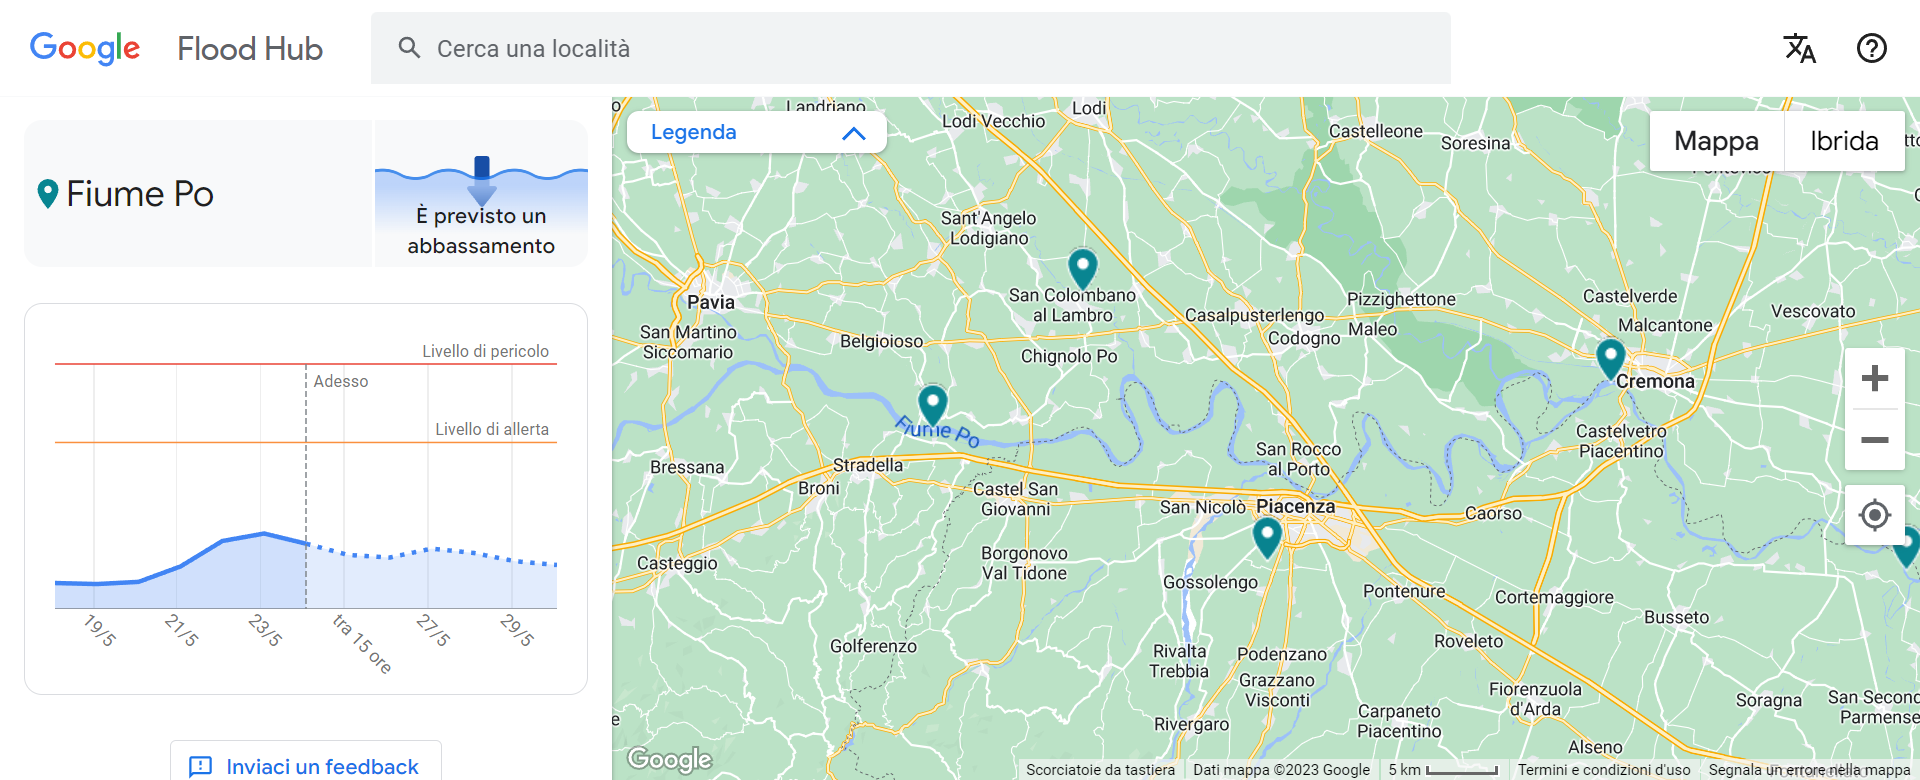Click the Fiume Po river gauge pin
The image size is (1920, 780).
(933, 403)
